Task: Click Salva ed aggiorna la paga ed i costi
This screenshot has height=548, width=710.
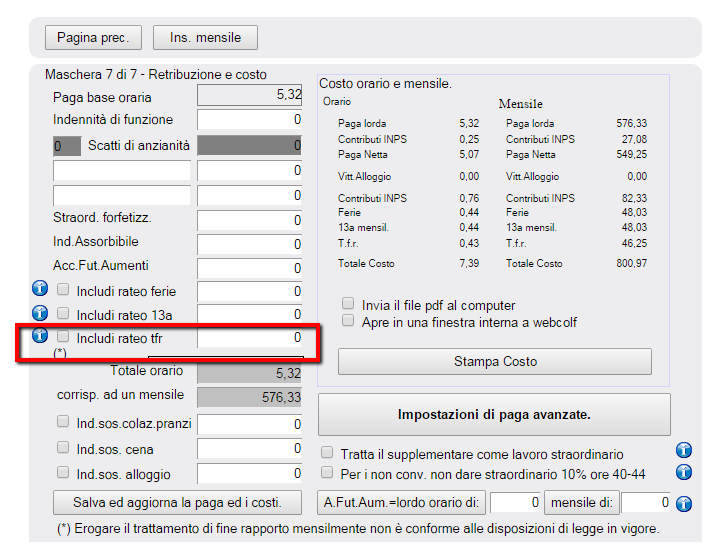Action: click(x=178, y=502)
